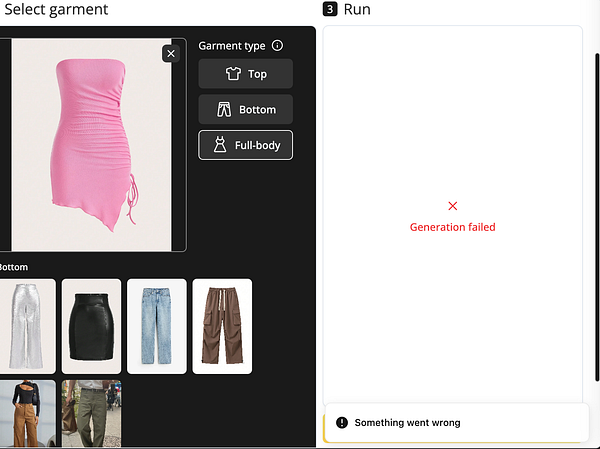600x449 pixels.
Task: Choose the Full-body garment type
Action: (x=246, y=145)
